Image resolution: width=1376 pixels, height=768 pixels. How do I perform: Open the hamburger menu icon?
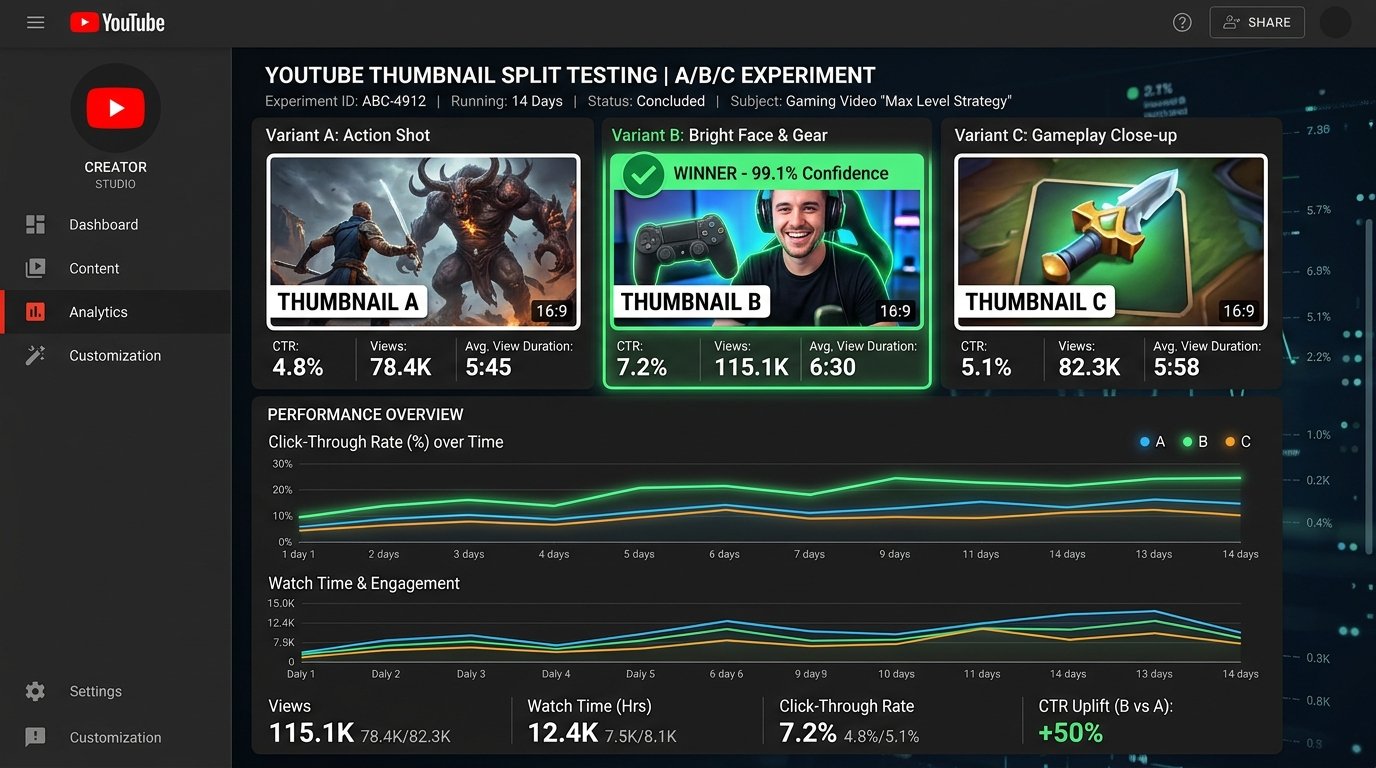pos(36,22)
